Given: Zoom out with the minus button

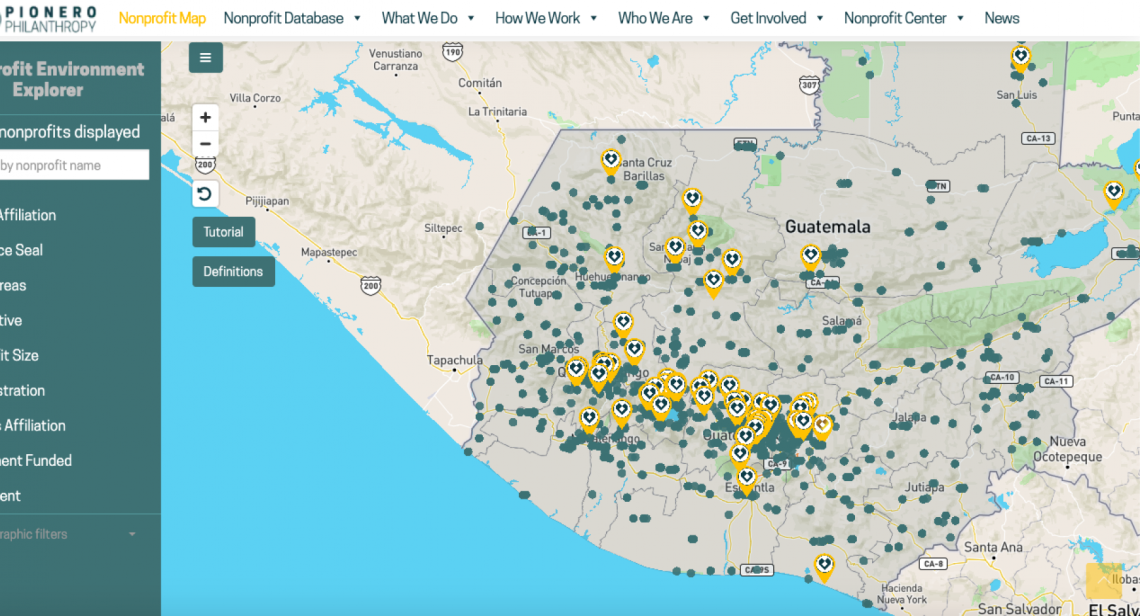Looking at the screenshot, I should click(x=205, y=144).
